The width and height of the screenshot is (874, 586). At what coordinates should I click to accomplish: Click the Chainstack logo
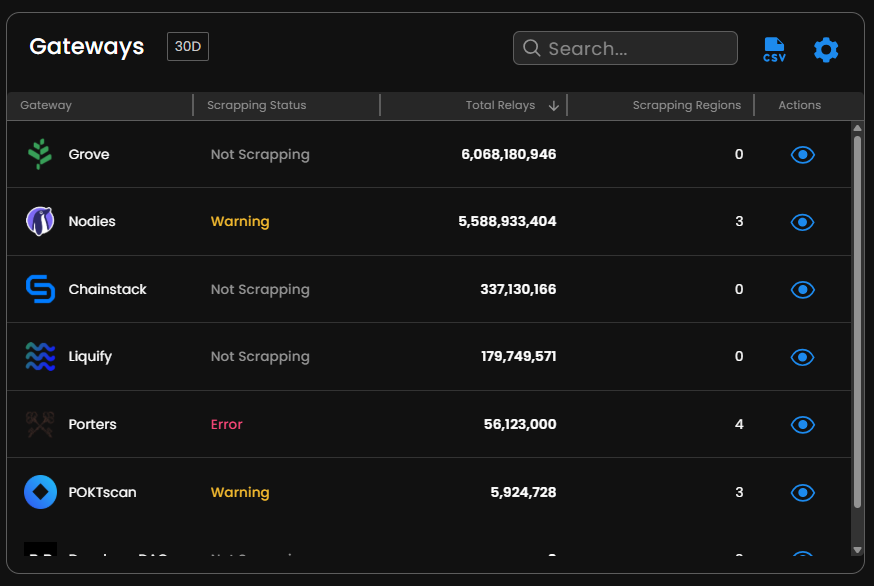pyautogui.click(x=40, y=289)
